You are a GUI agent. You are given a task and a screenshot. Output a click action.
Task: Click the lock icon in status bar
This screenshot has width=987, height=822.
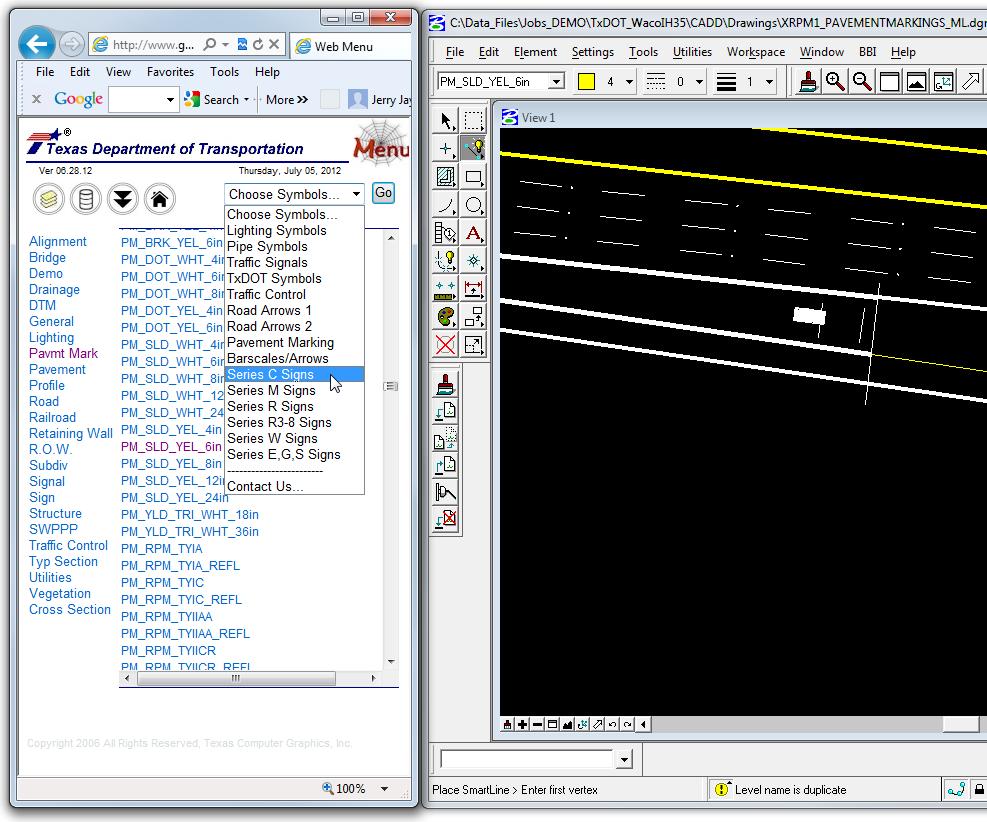pyautogui.click(x=979, y=789)
